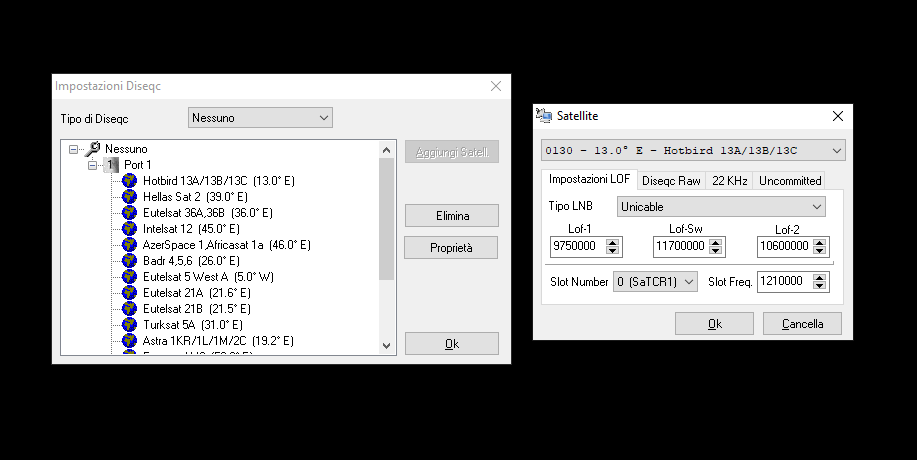
Task: Click the wrench icon beside Nessuno root node
Action: click(x=92, y=148)
